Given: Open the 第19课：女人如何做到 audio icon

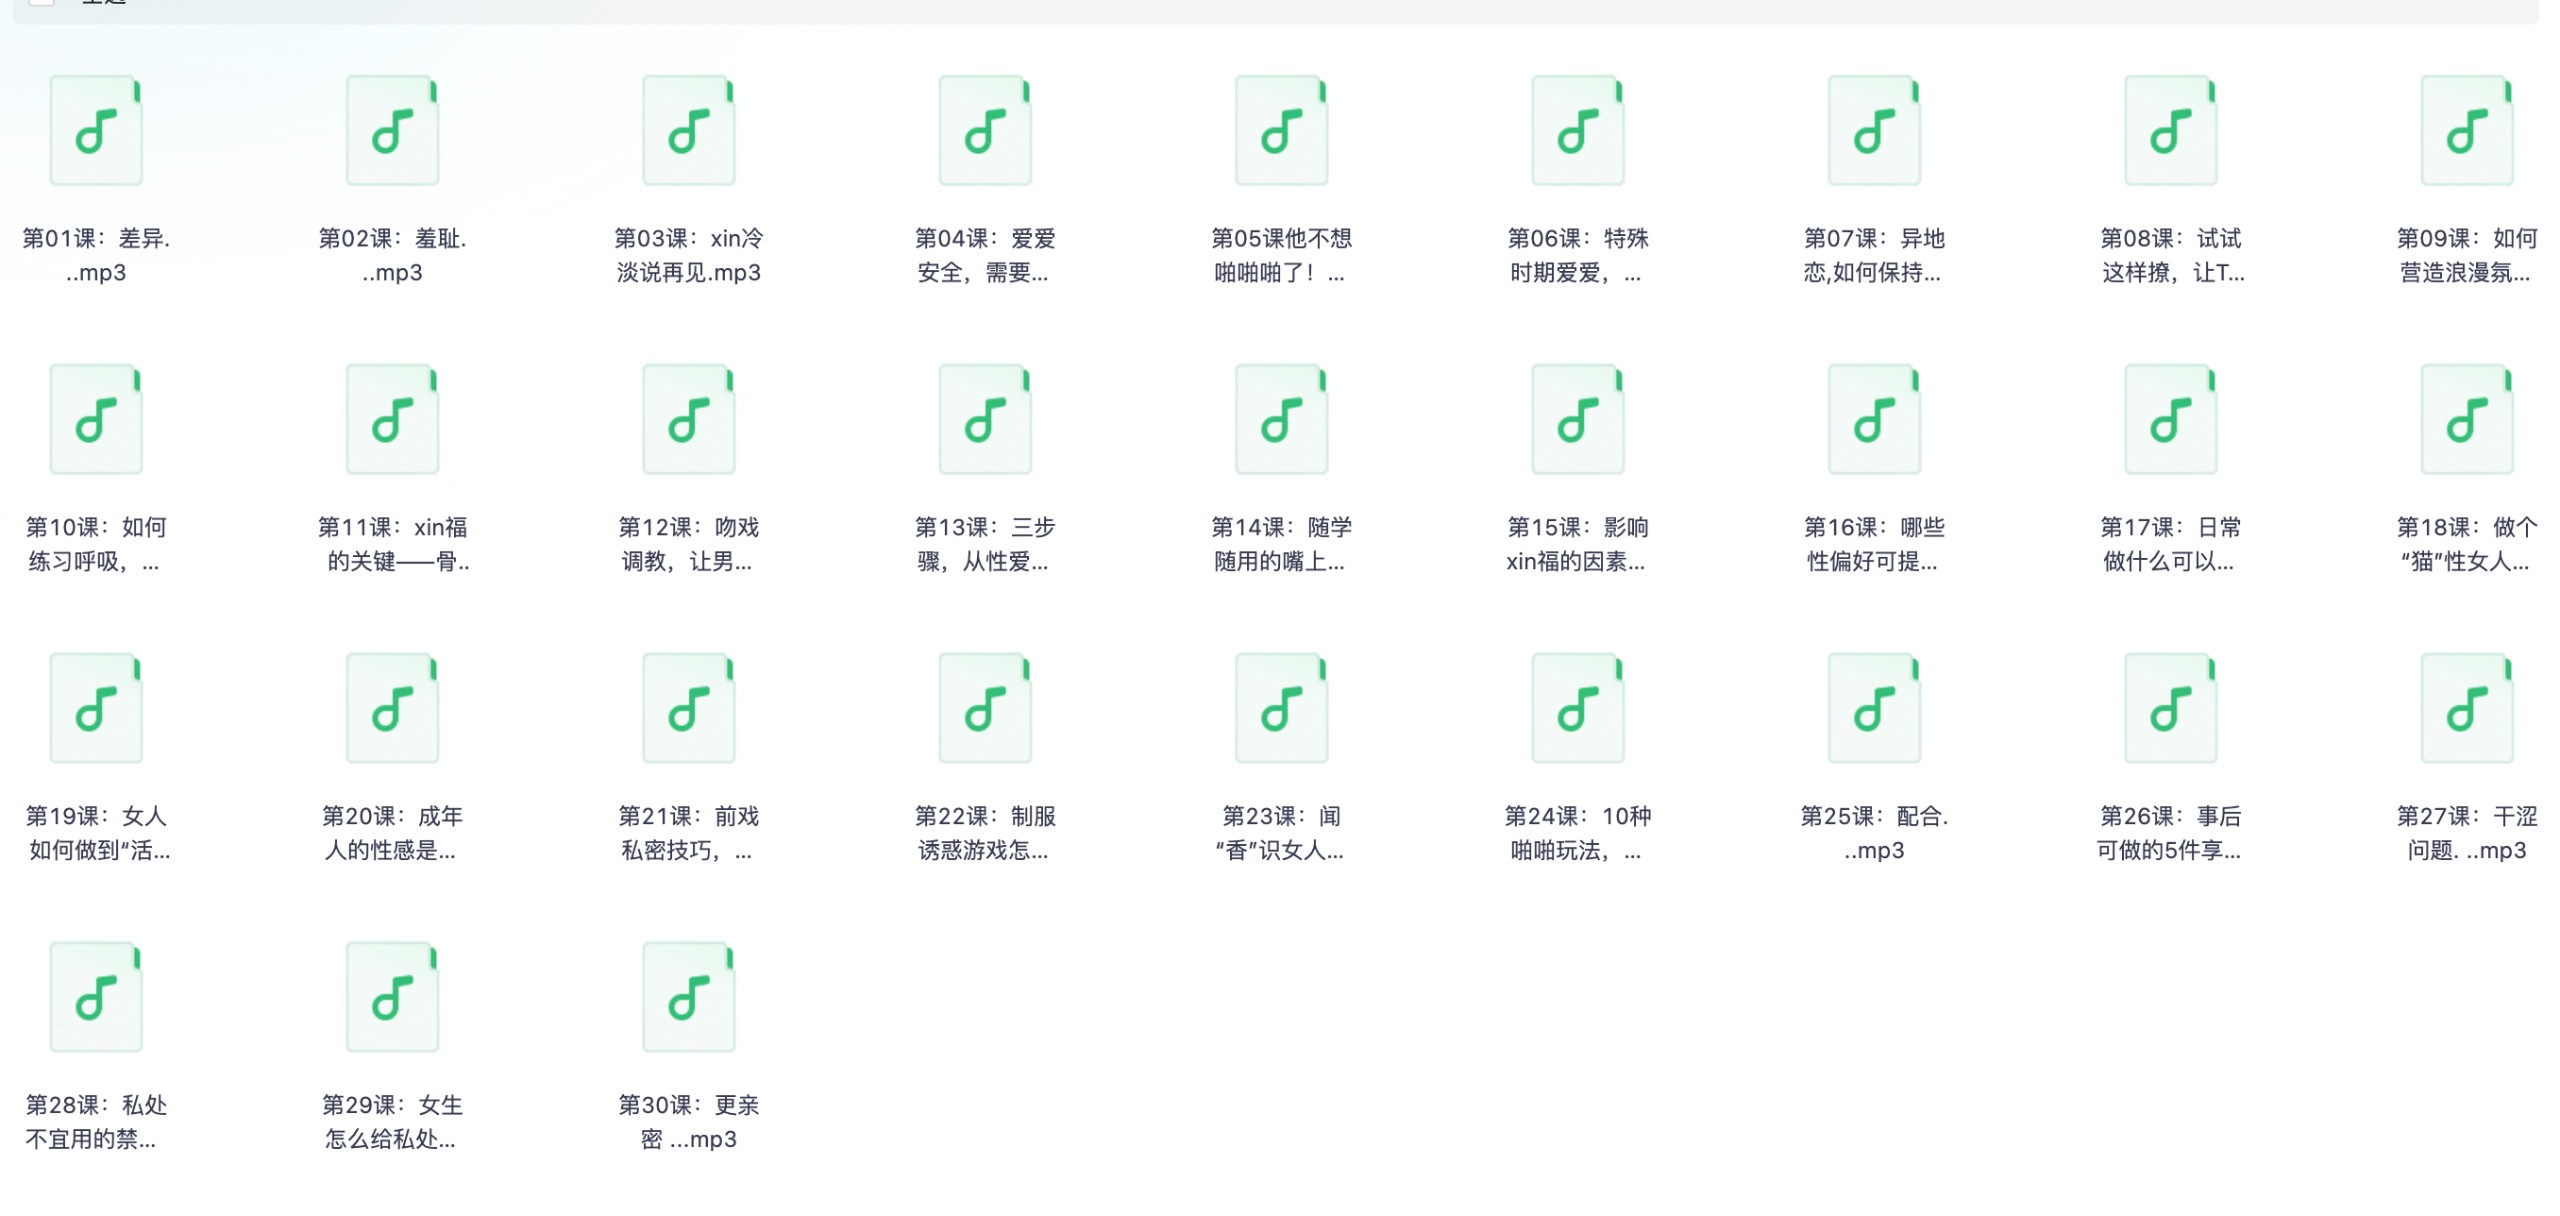Looking at the screenshot, I should coord(96,708).
